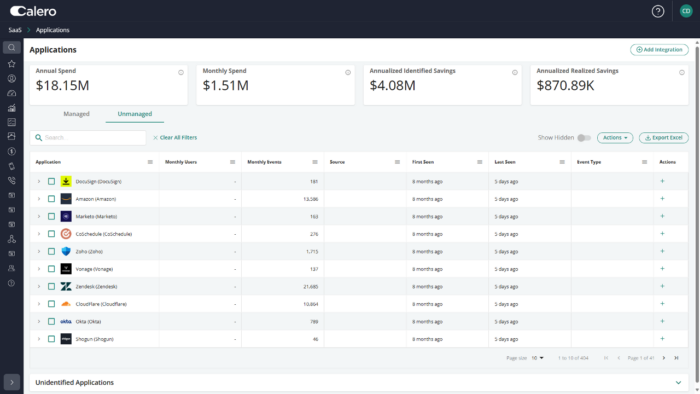This screenshot has width=700, height=394.
Task: Switch to the Managed tab
Action: pos(76,114)
